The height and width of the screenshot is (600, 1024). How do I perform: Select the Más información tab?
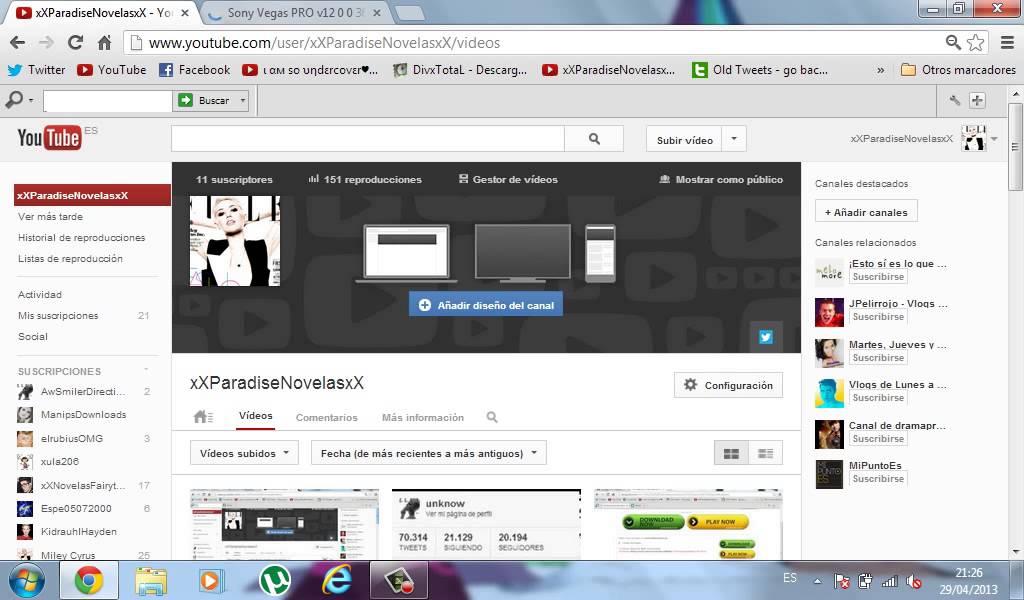coord(423,417)
